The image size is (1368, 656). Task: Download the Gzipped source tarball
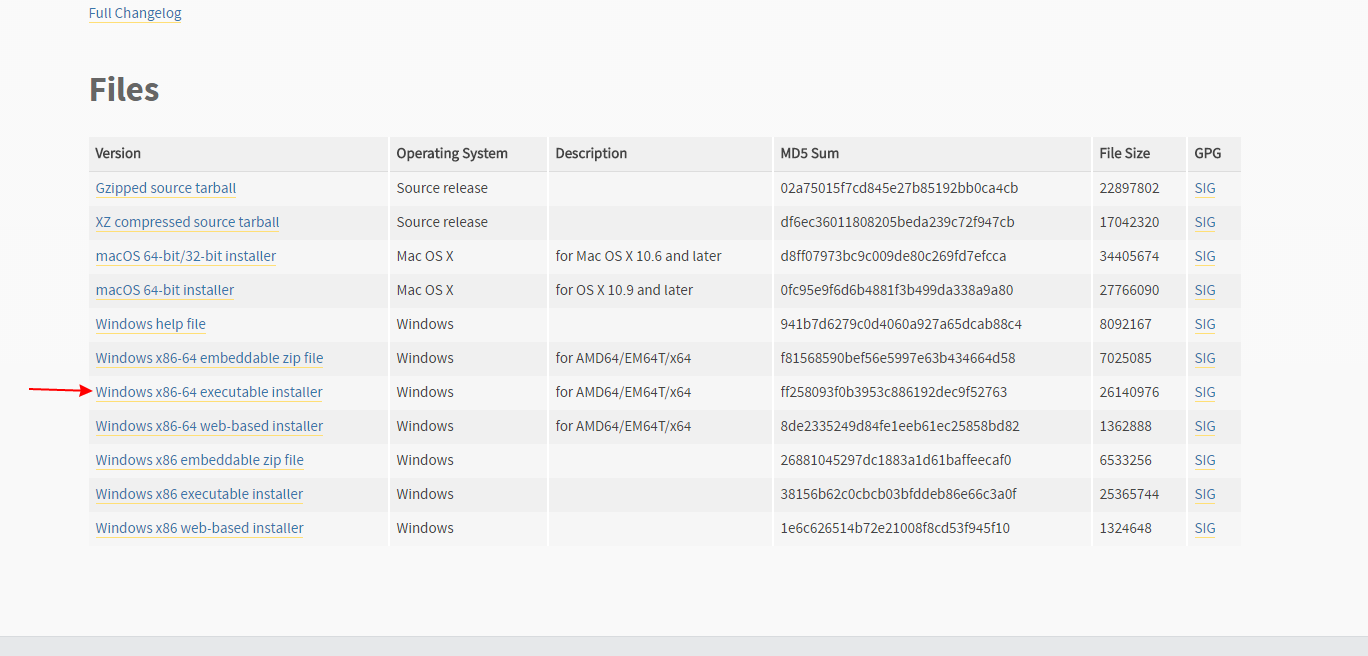pos(166,188)
